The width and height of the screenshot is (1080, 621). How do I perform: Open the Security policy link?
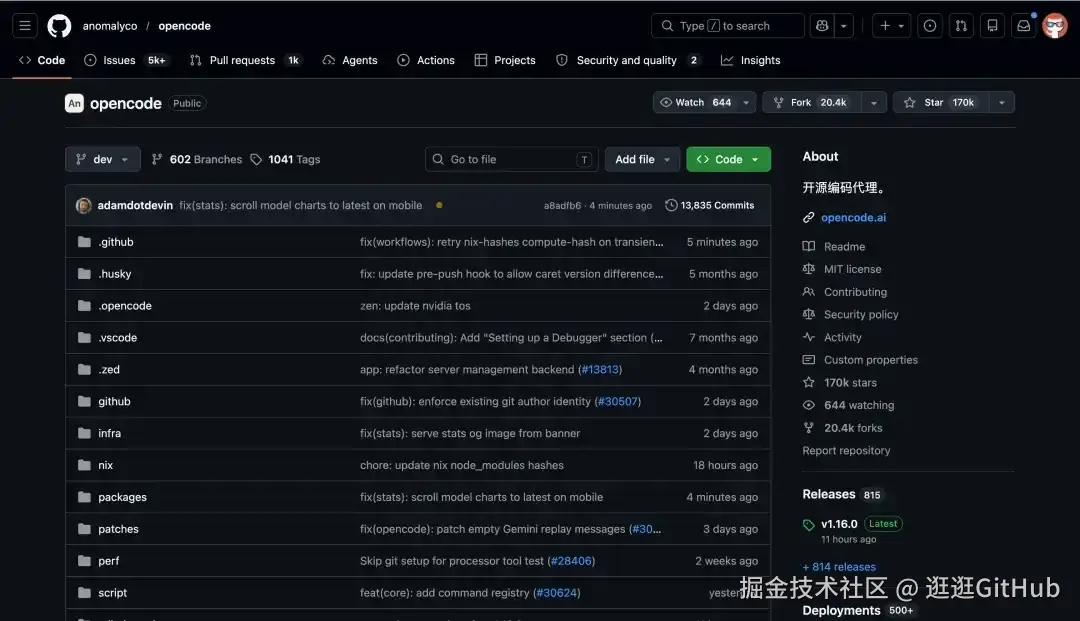860,314
